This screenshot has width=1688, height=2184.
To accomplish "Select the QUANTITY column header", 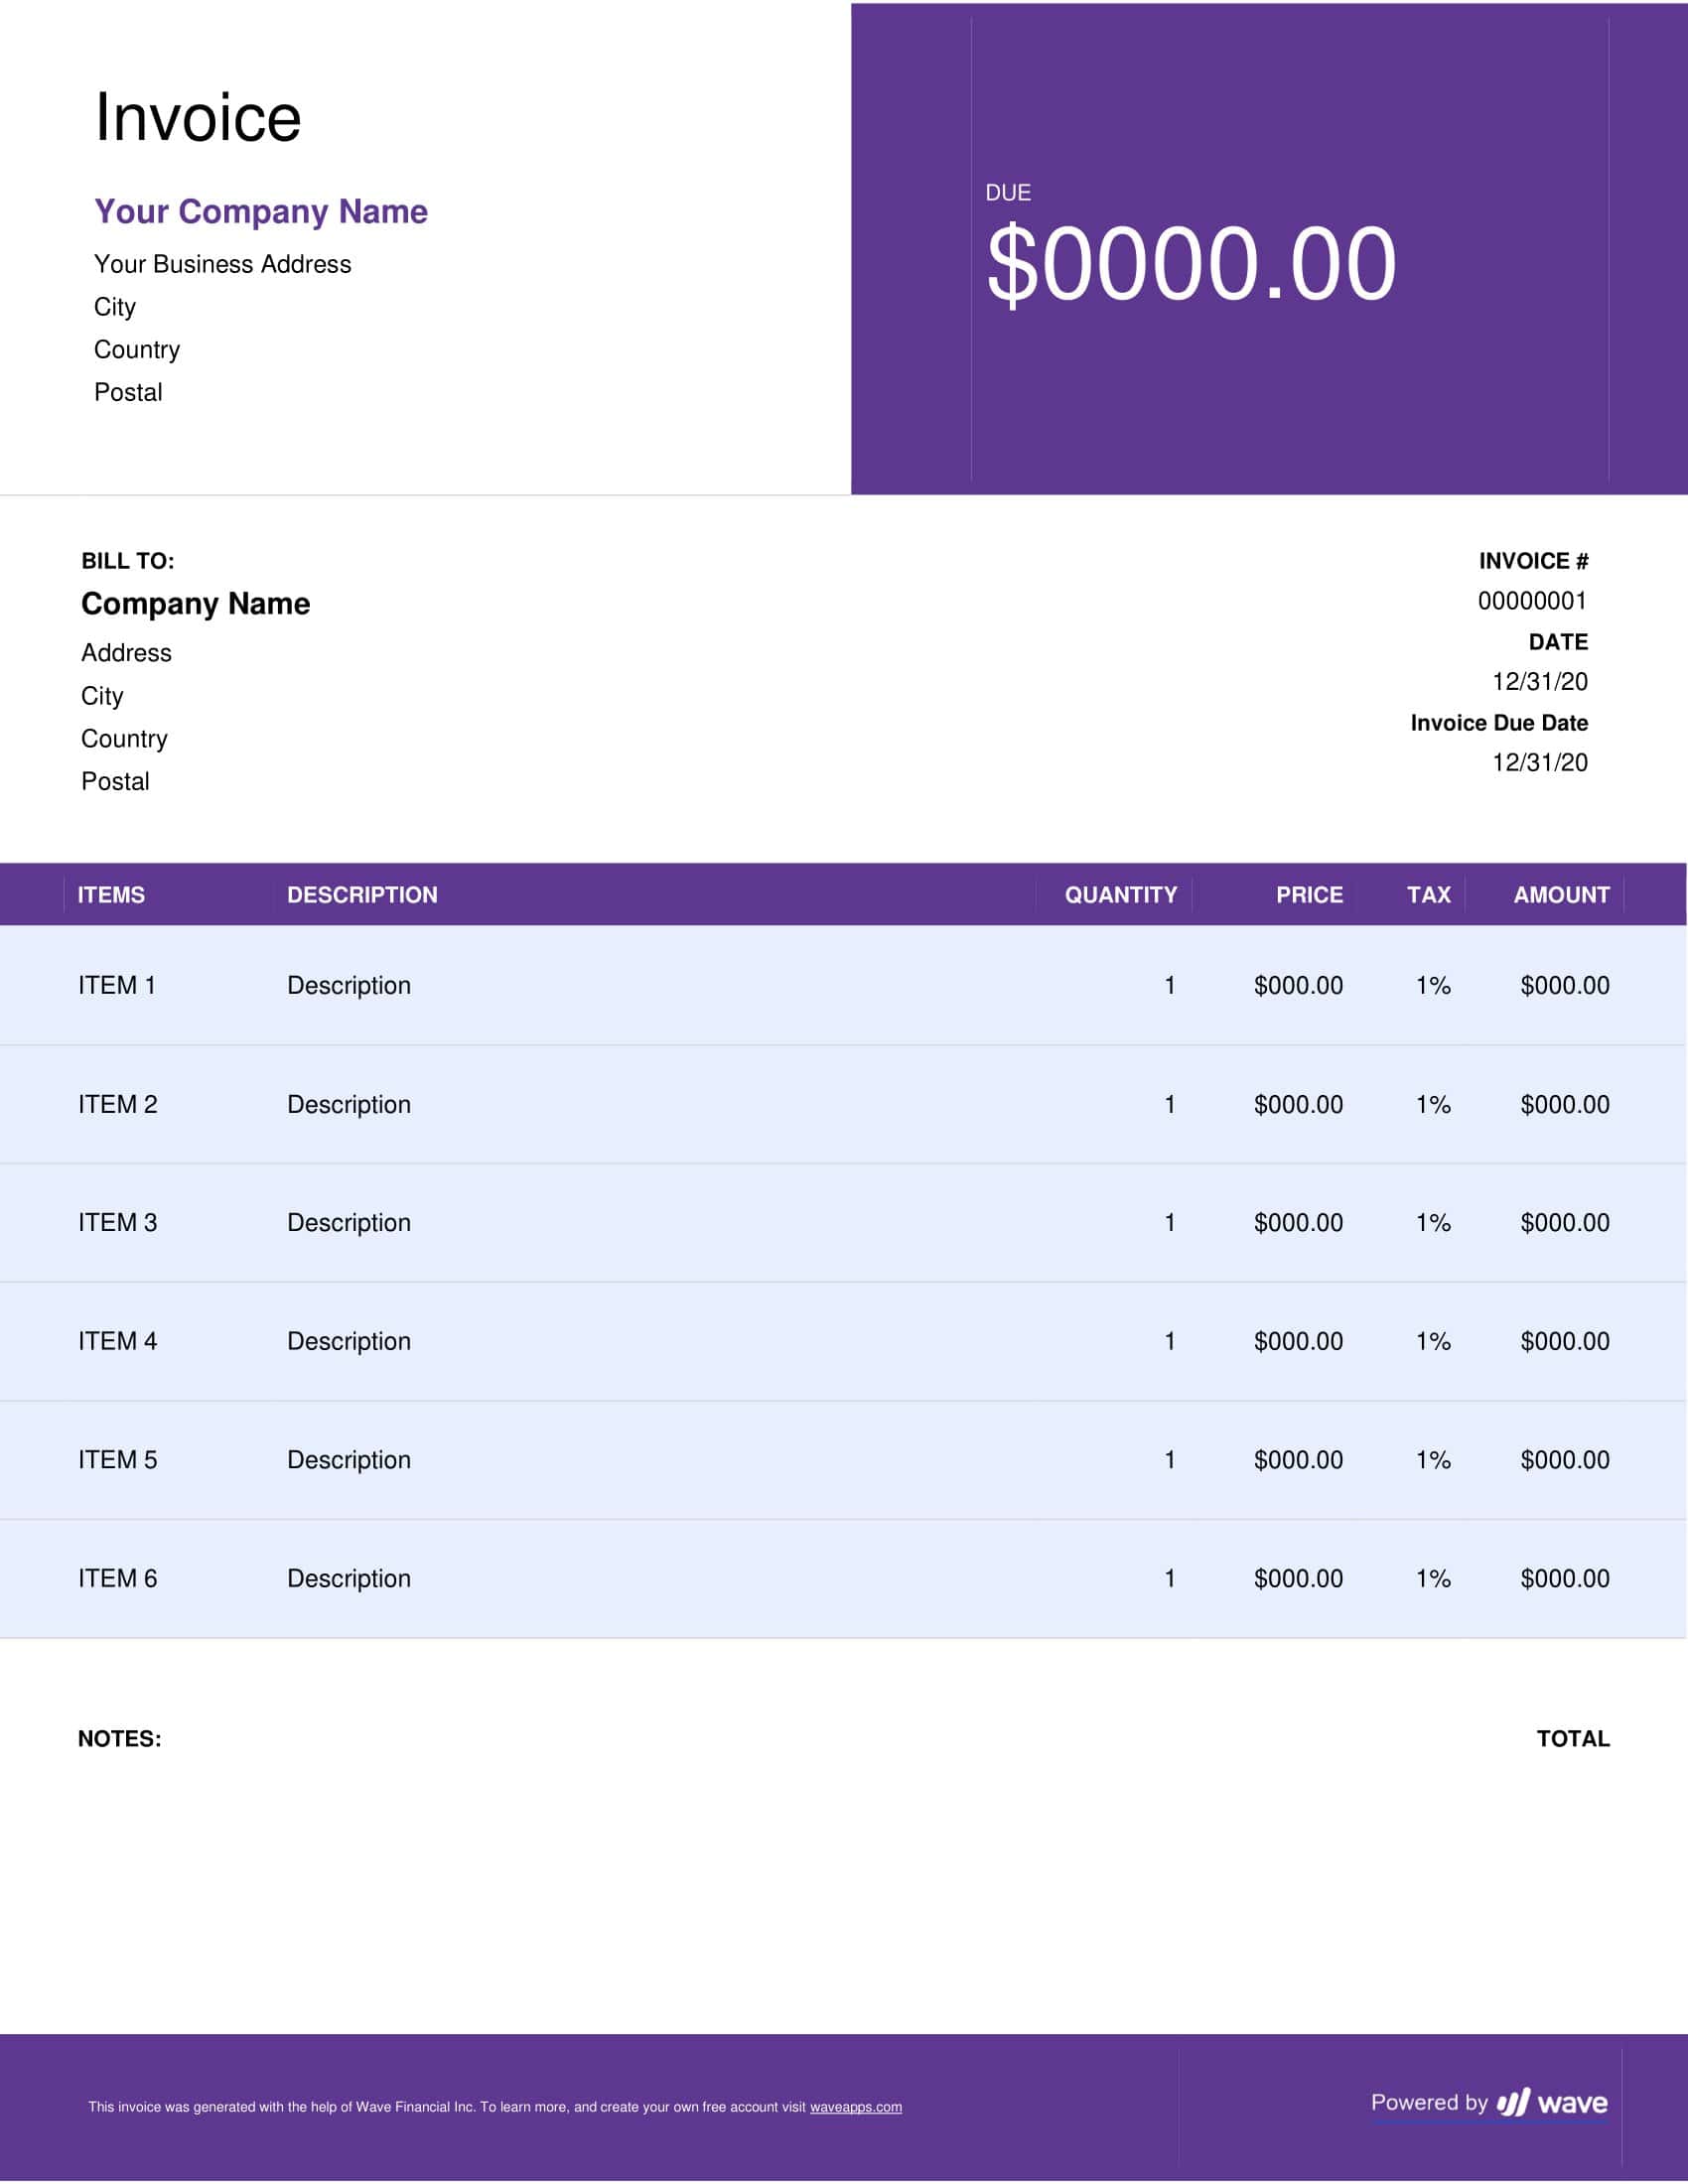I will click(1120, 895).
